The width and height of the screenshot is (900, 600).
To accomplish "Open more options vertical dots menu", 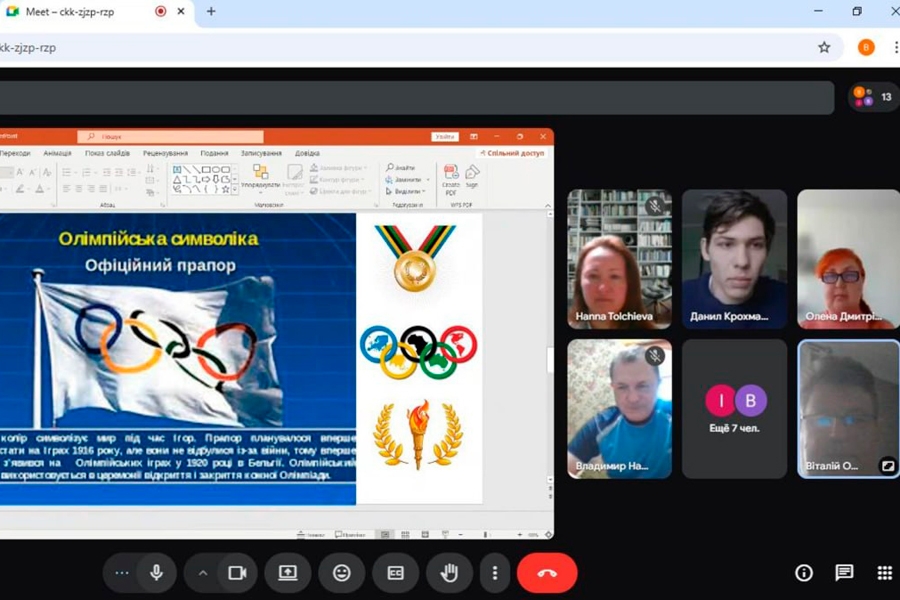I will (495, 572).
